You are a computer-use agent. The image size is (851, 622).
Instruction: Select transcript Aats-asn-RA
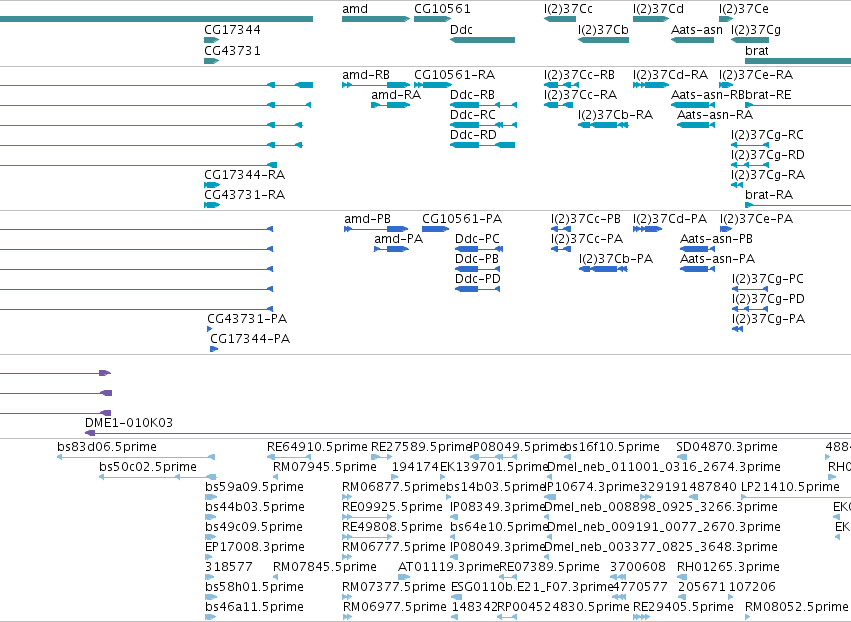[696, 125]
